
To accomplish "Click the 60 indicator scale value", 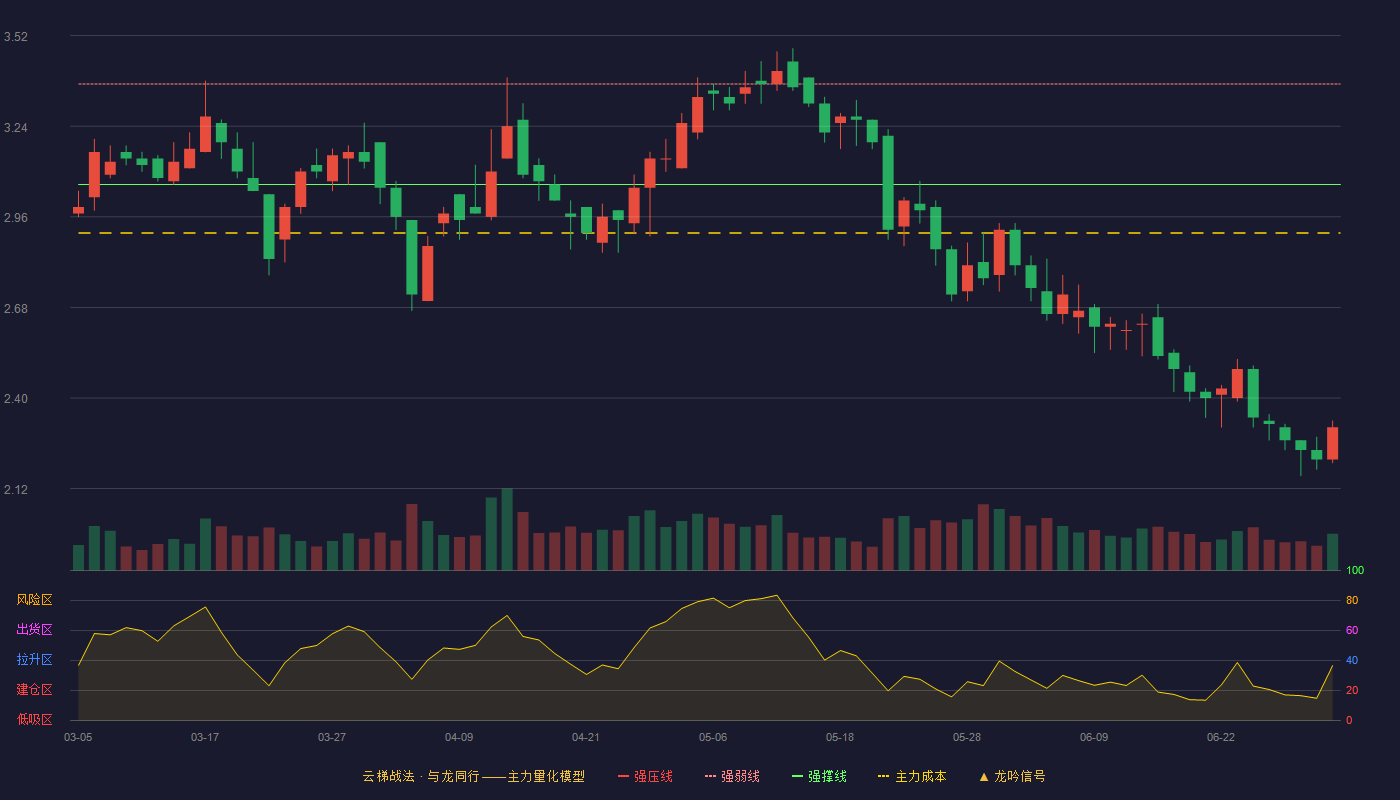I will click(x=1352, y=630).
